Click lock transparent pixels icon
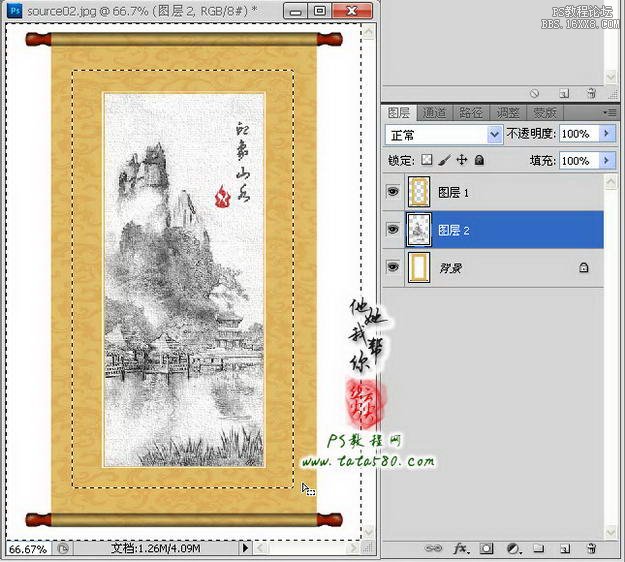 pyautogui.click(x=426, y=160)
